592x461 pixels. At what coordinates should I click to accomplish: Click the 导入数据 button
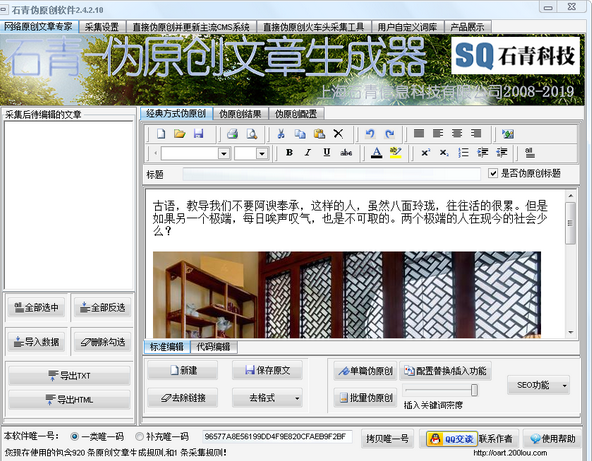click(x=37, y=342)
